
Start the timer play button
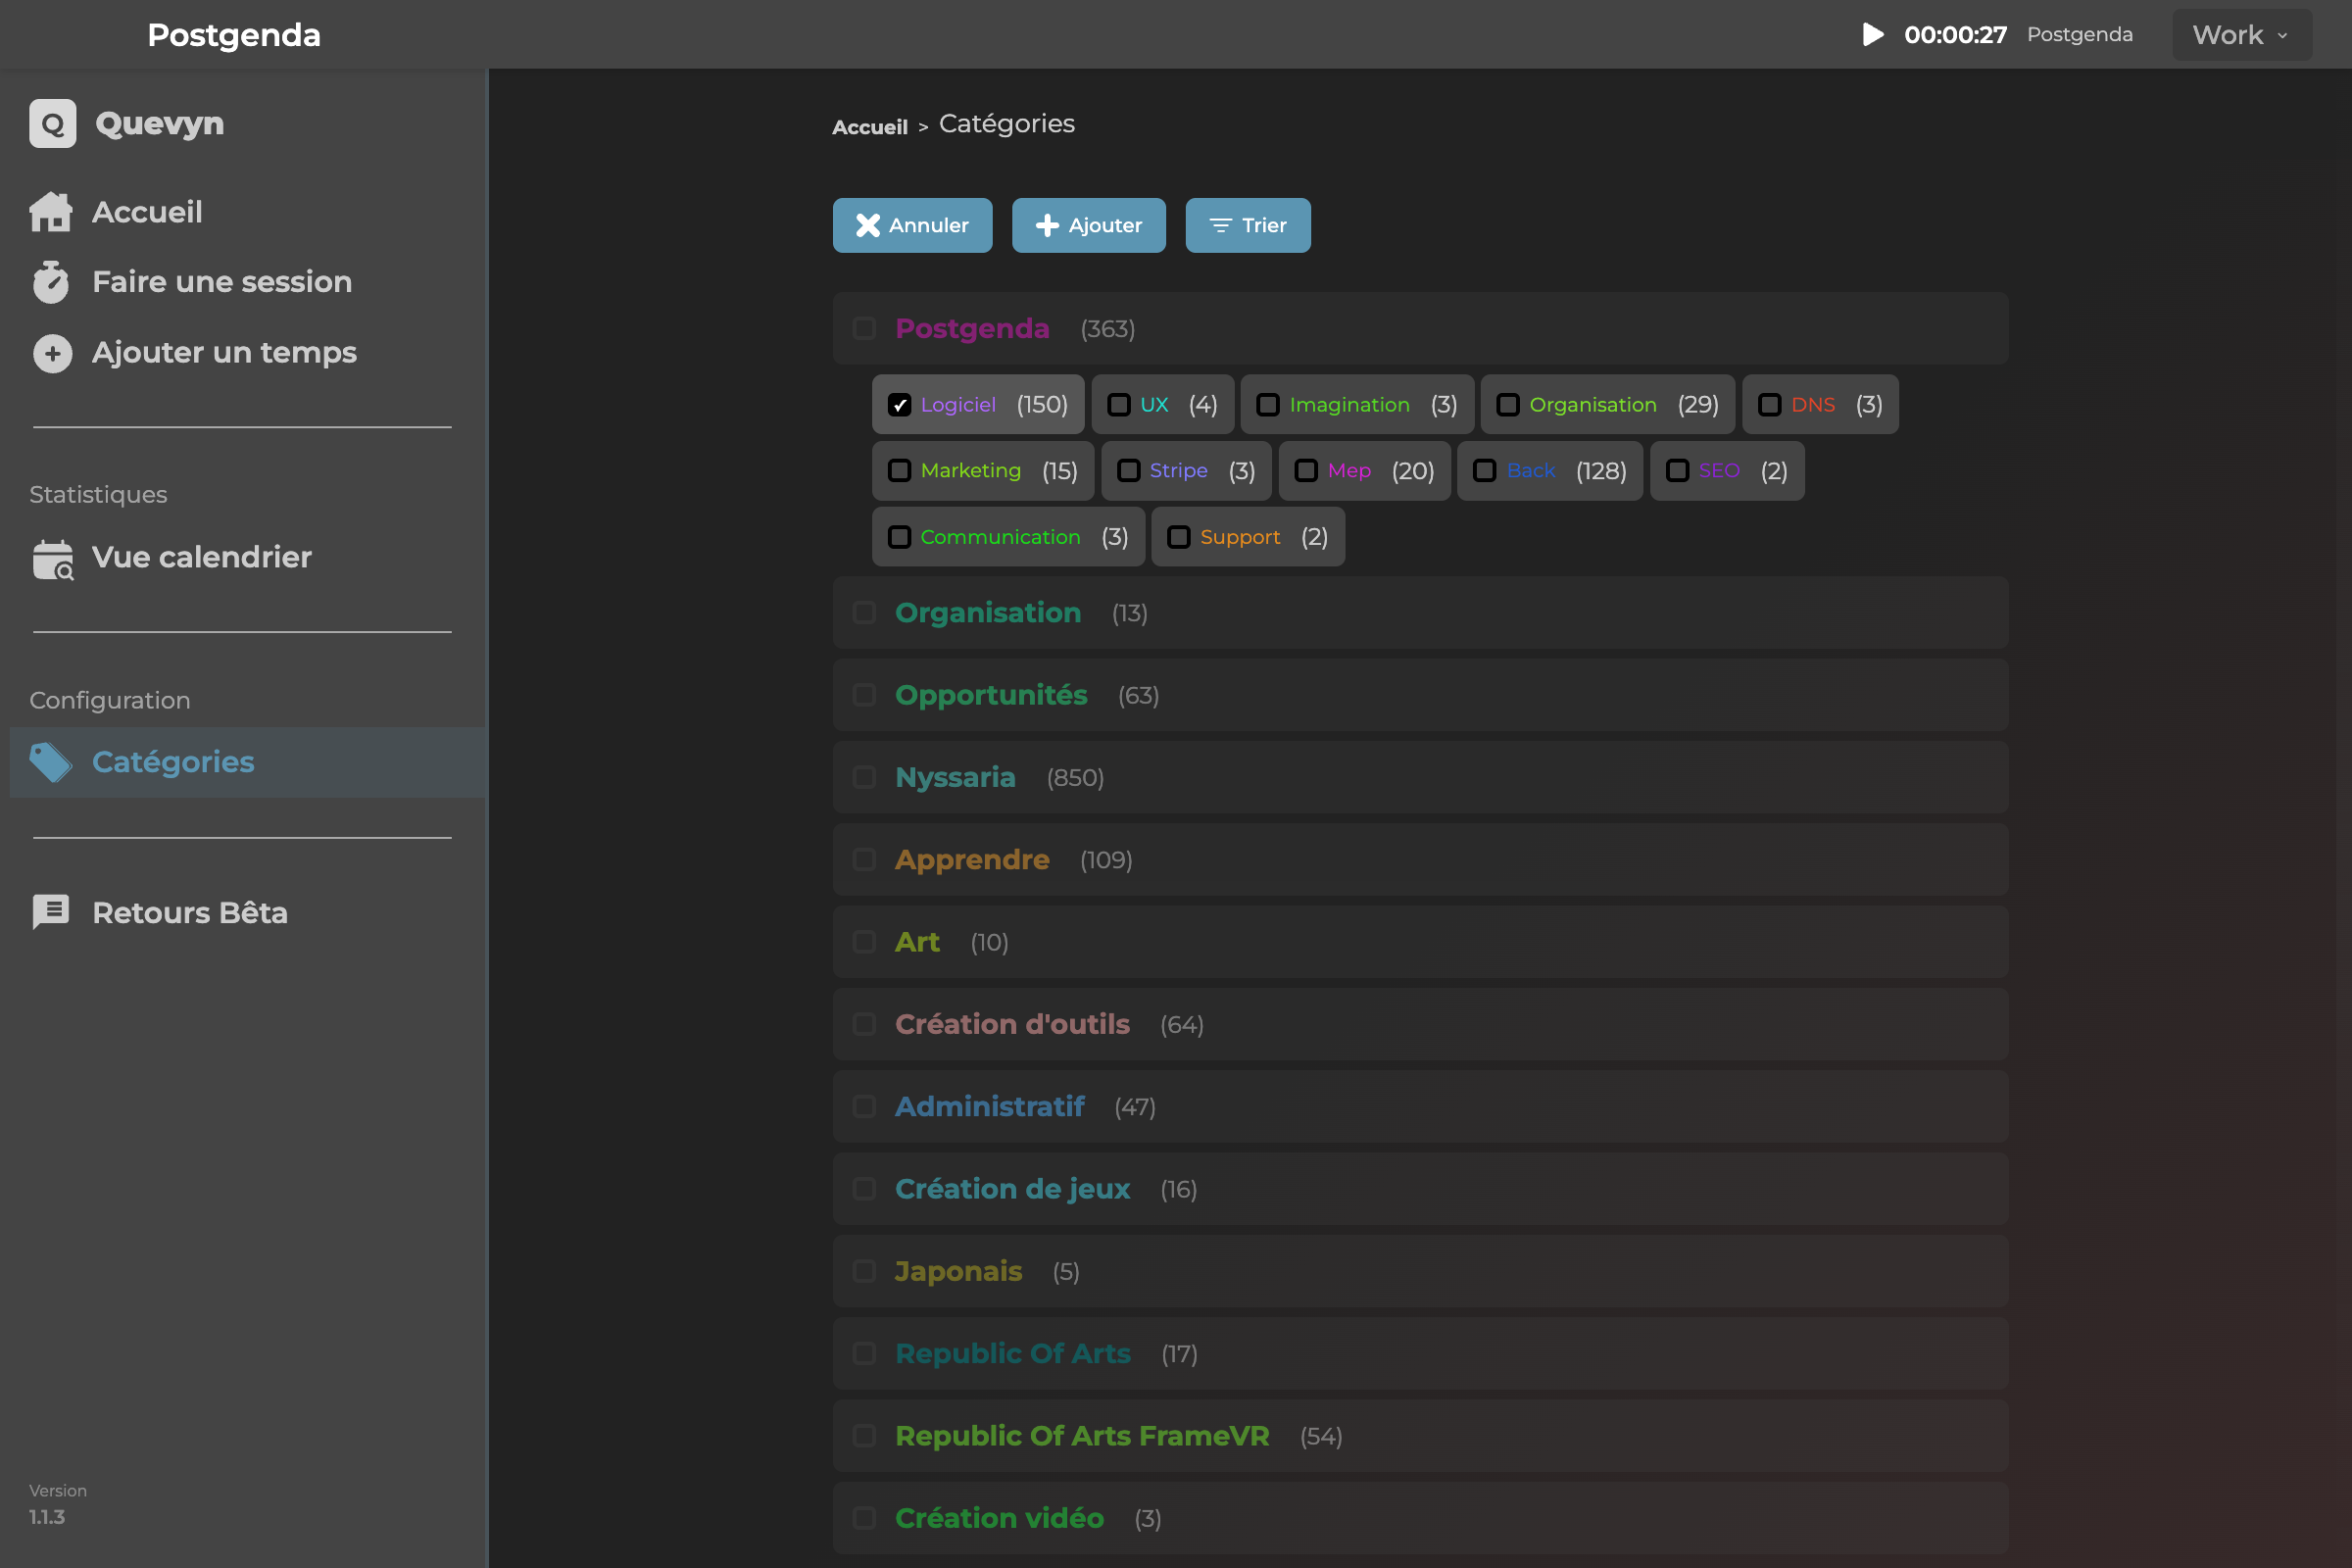(x=1872, y=35)
